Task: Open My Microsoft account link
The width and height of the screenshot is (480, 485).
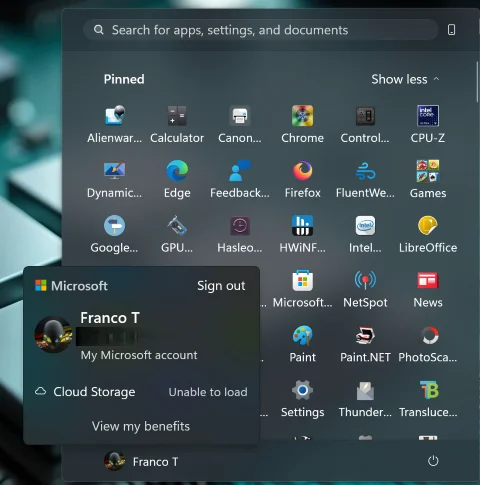Action: [x=139, y=355]
